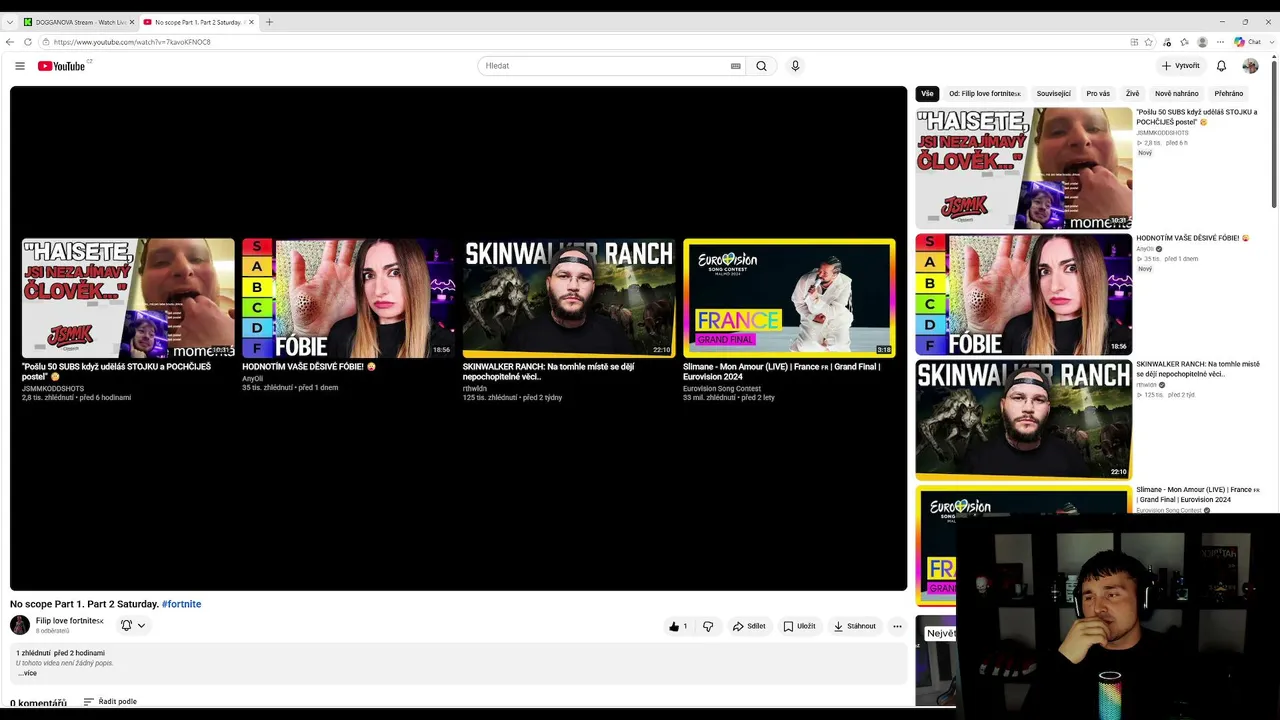Click the browser address bar URL
This screenshot has height=720, width=1280.
pos(132,42)
